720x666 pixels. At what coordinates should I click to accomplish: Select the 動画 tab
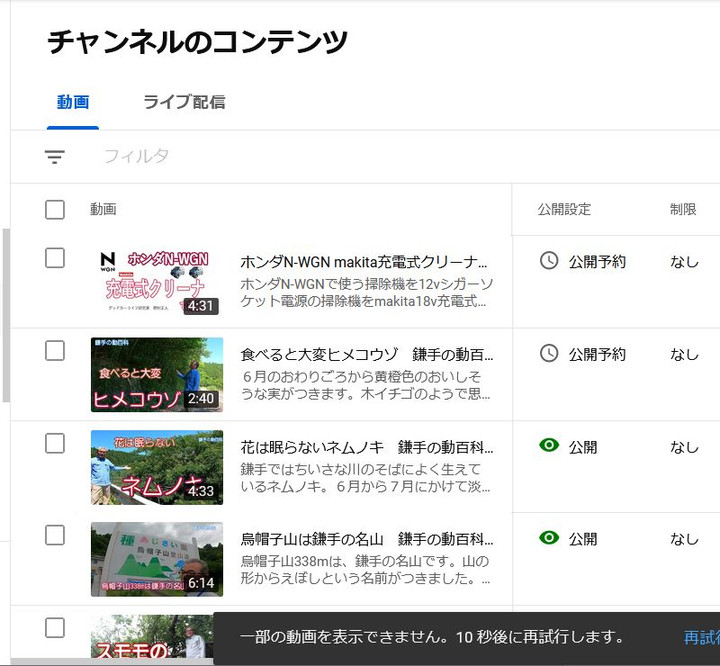point(73,102)
